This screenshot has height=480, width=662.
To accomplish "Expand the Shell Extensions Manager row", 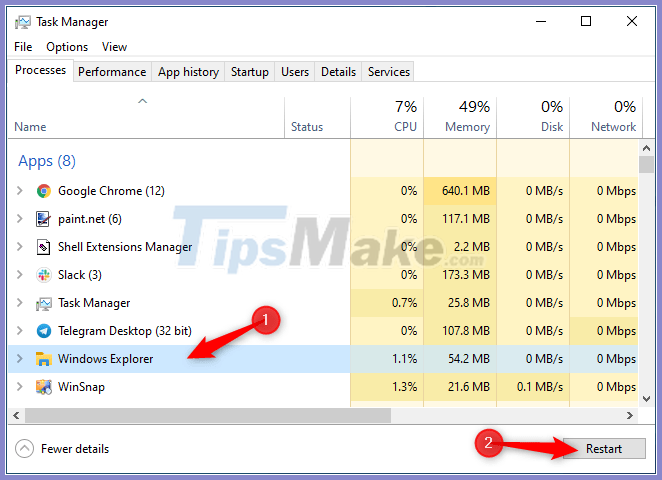I will coord(19,247).
